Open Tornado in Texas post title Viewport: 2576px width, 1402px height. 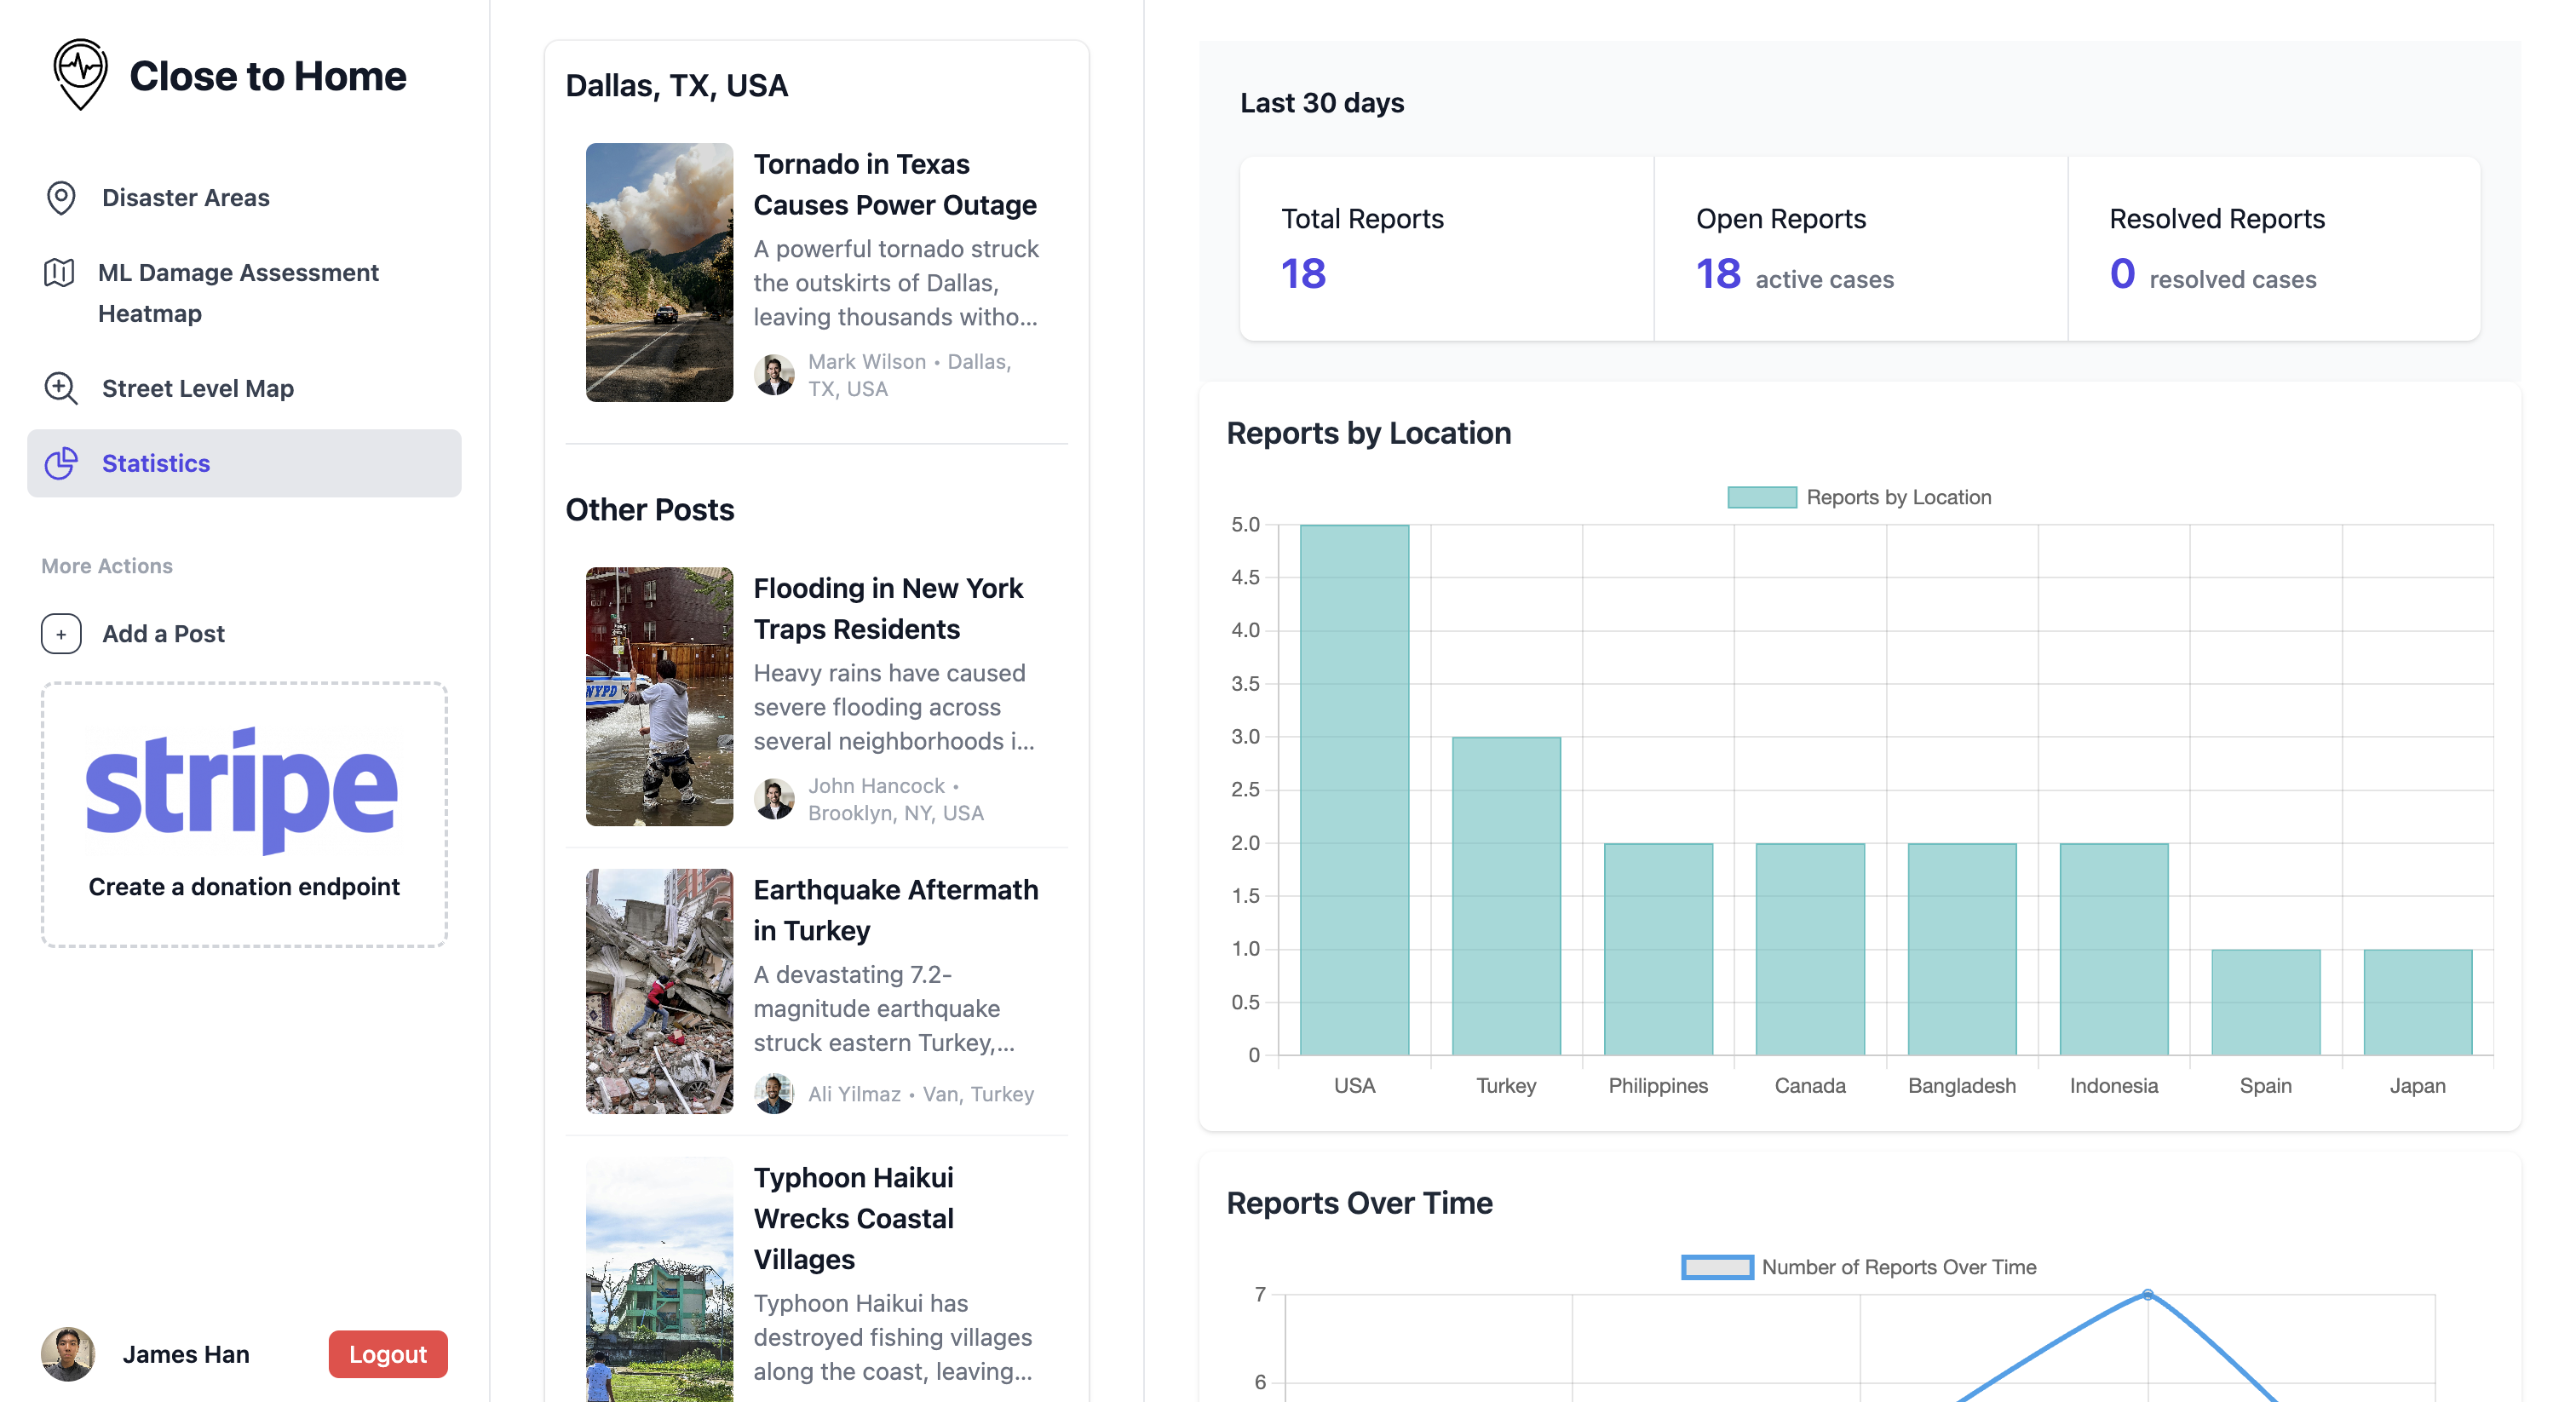tap(894, 184)
